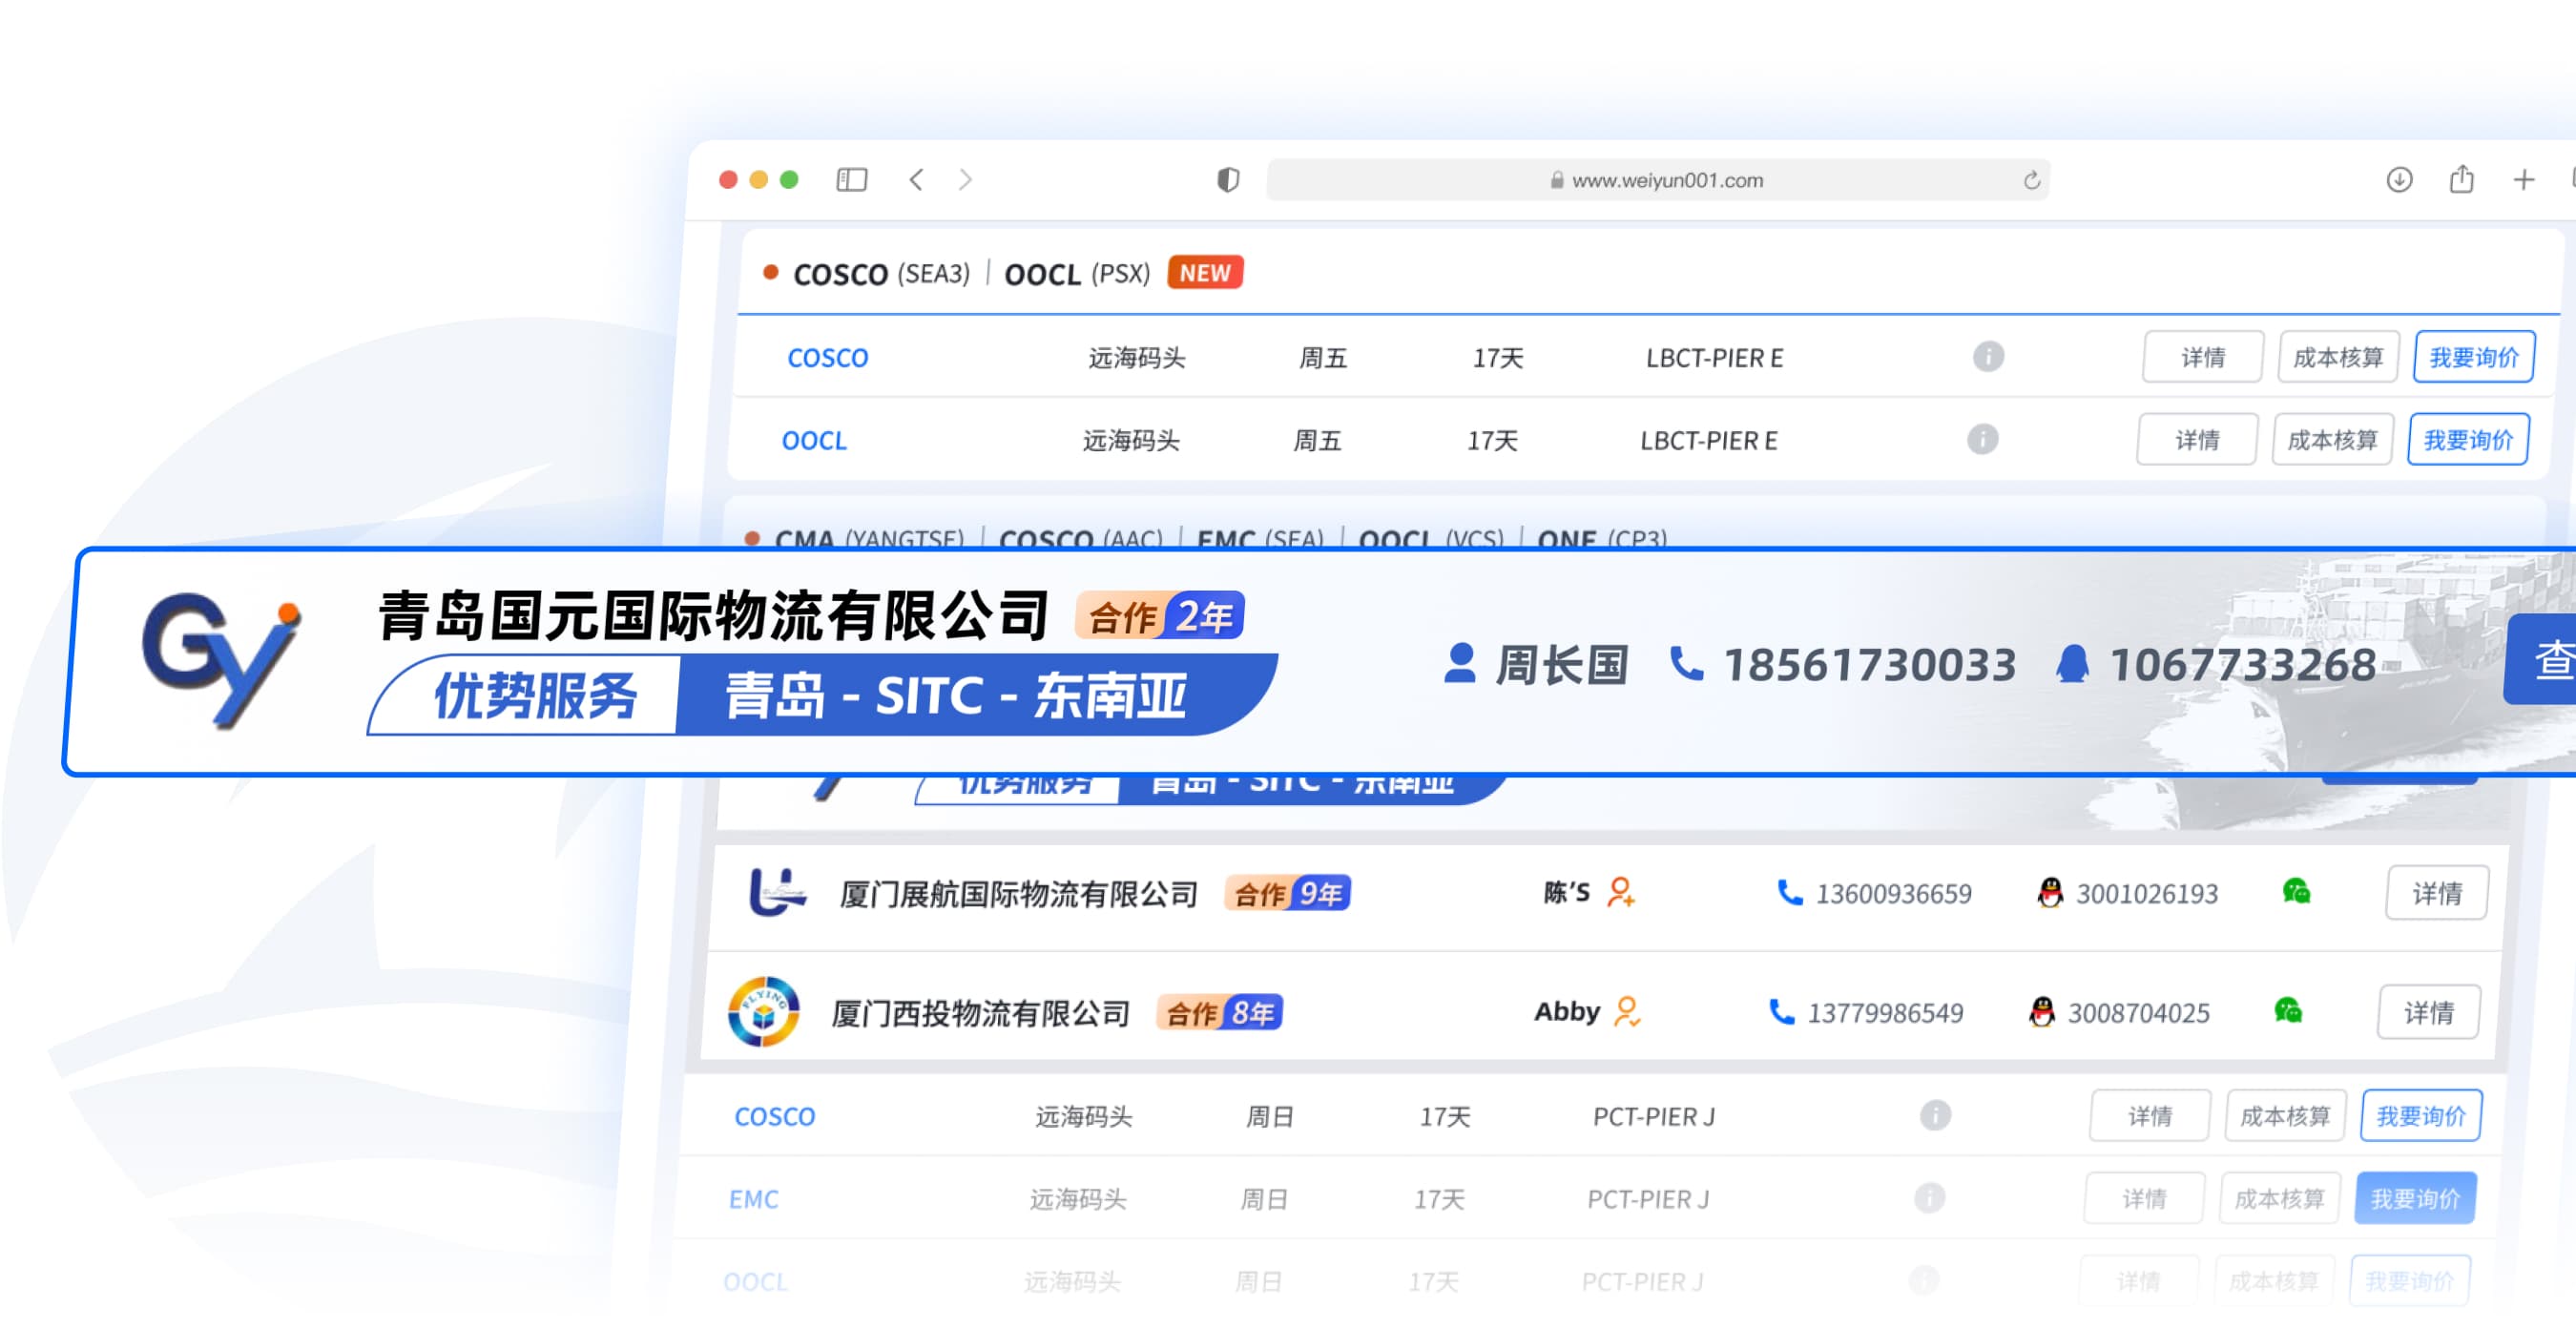The width and height of the screenshot is (2576, 1328).
Task: Click the 厦门西投物流有限公司 logo
Action: click(763, 1011)
